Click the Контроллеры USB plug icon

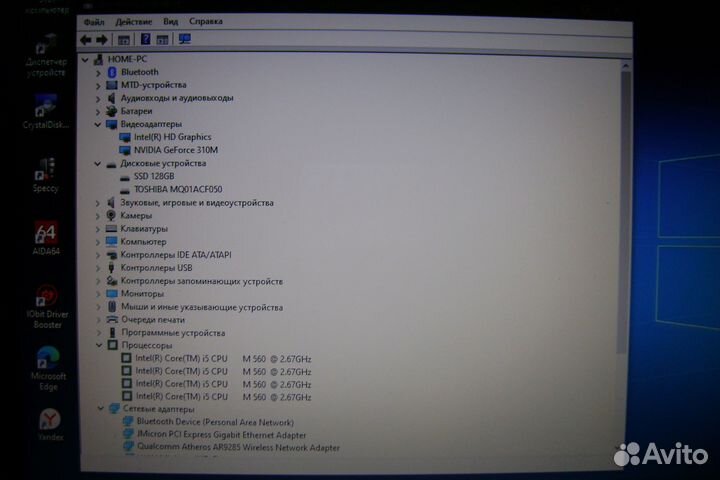point(111,268)
